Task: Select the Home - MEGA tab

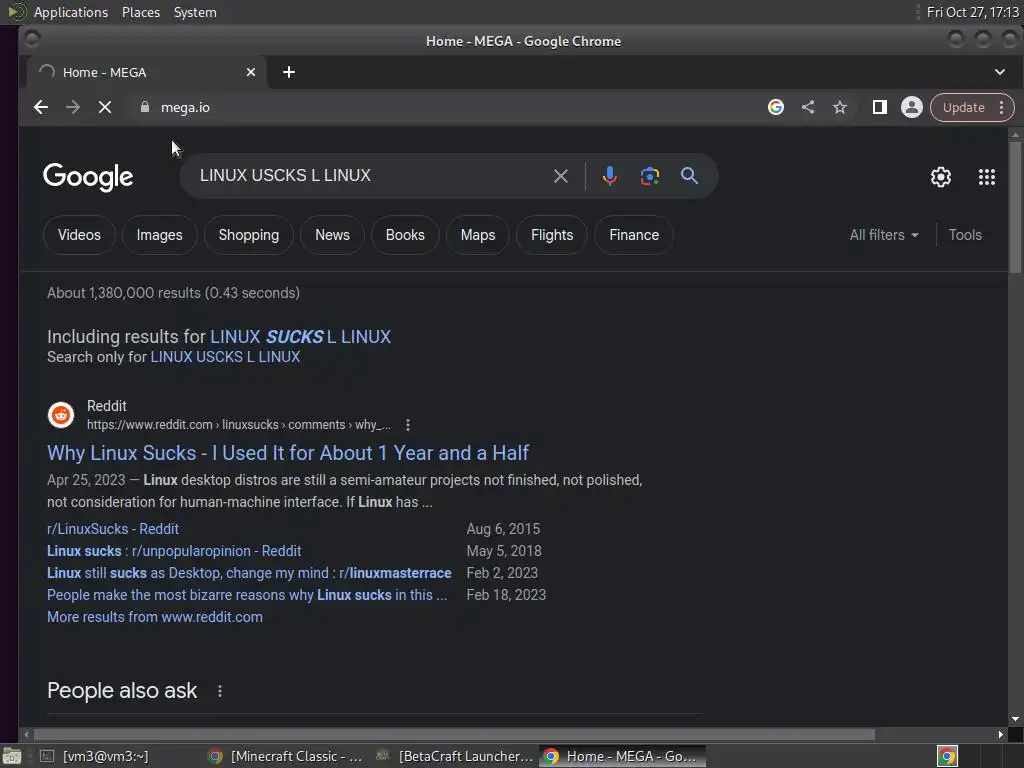Action: pyautogui.click(x=147, y=72)
